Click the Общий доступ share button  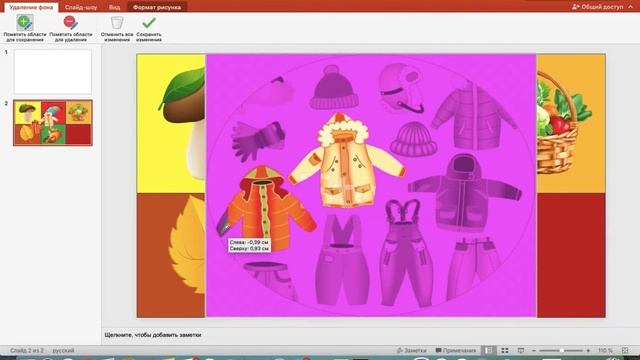[598, 7]
